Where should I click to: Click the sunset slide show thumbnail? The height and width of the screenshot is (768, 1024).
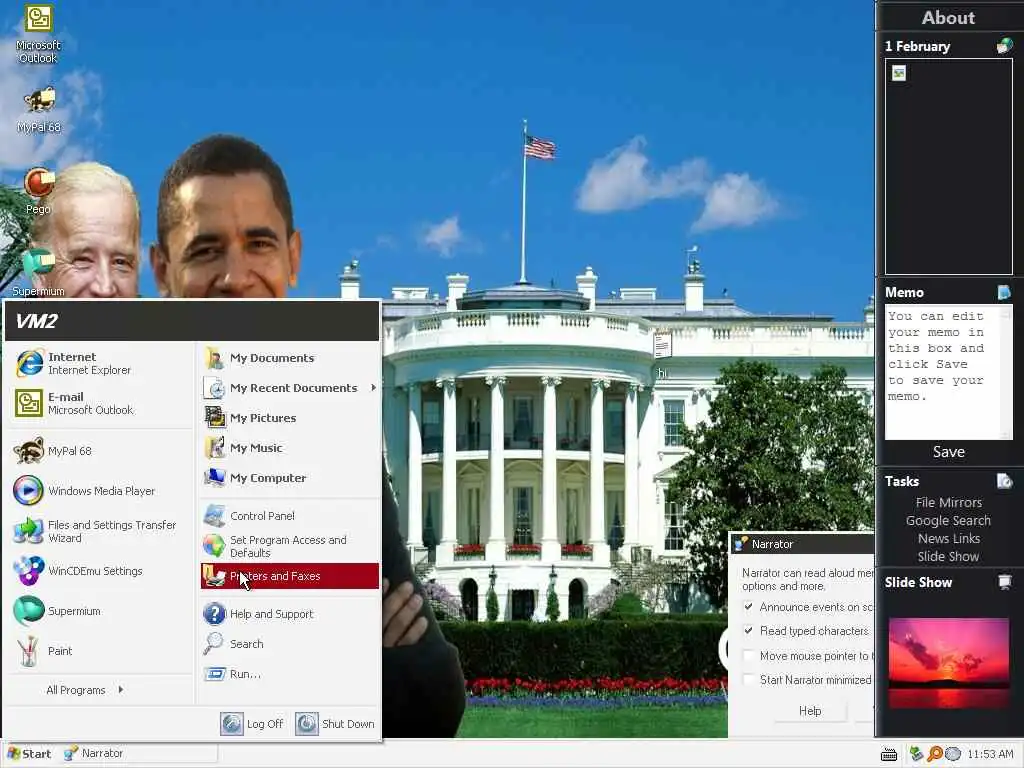coord(948,664)
